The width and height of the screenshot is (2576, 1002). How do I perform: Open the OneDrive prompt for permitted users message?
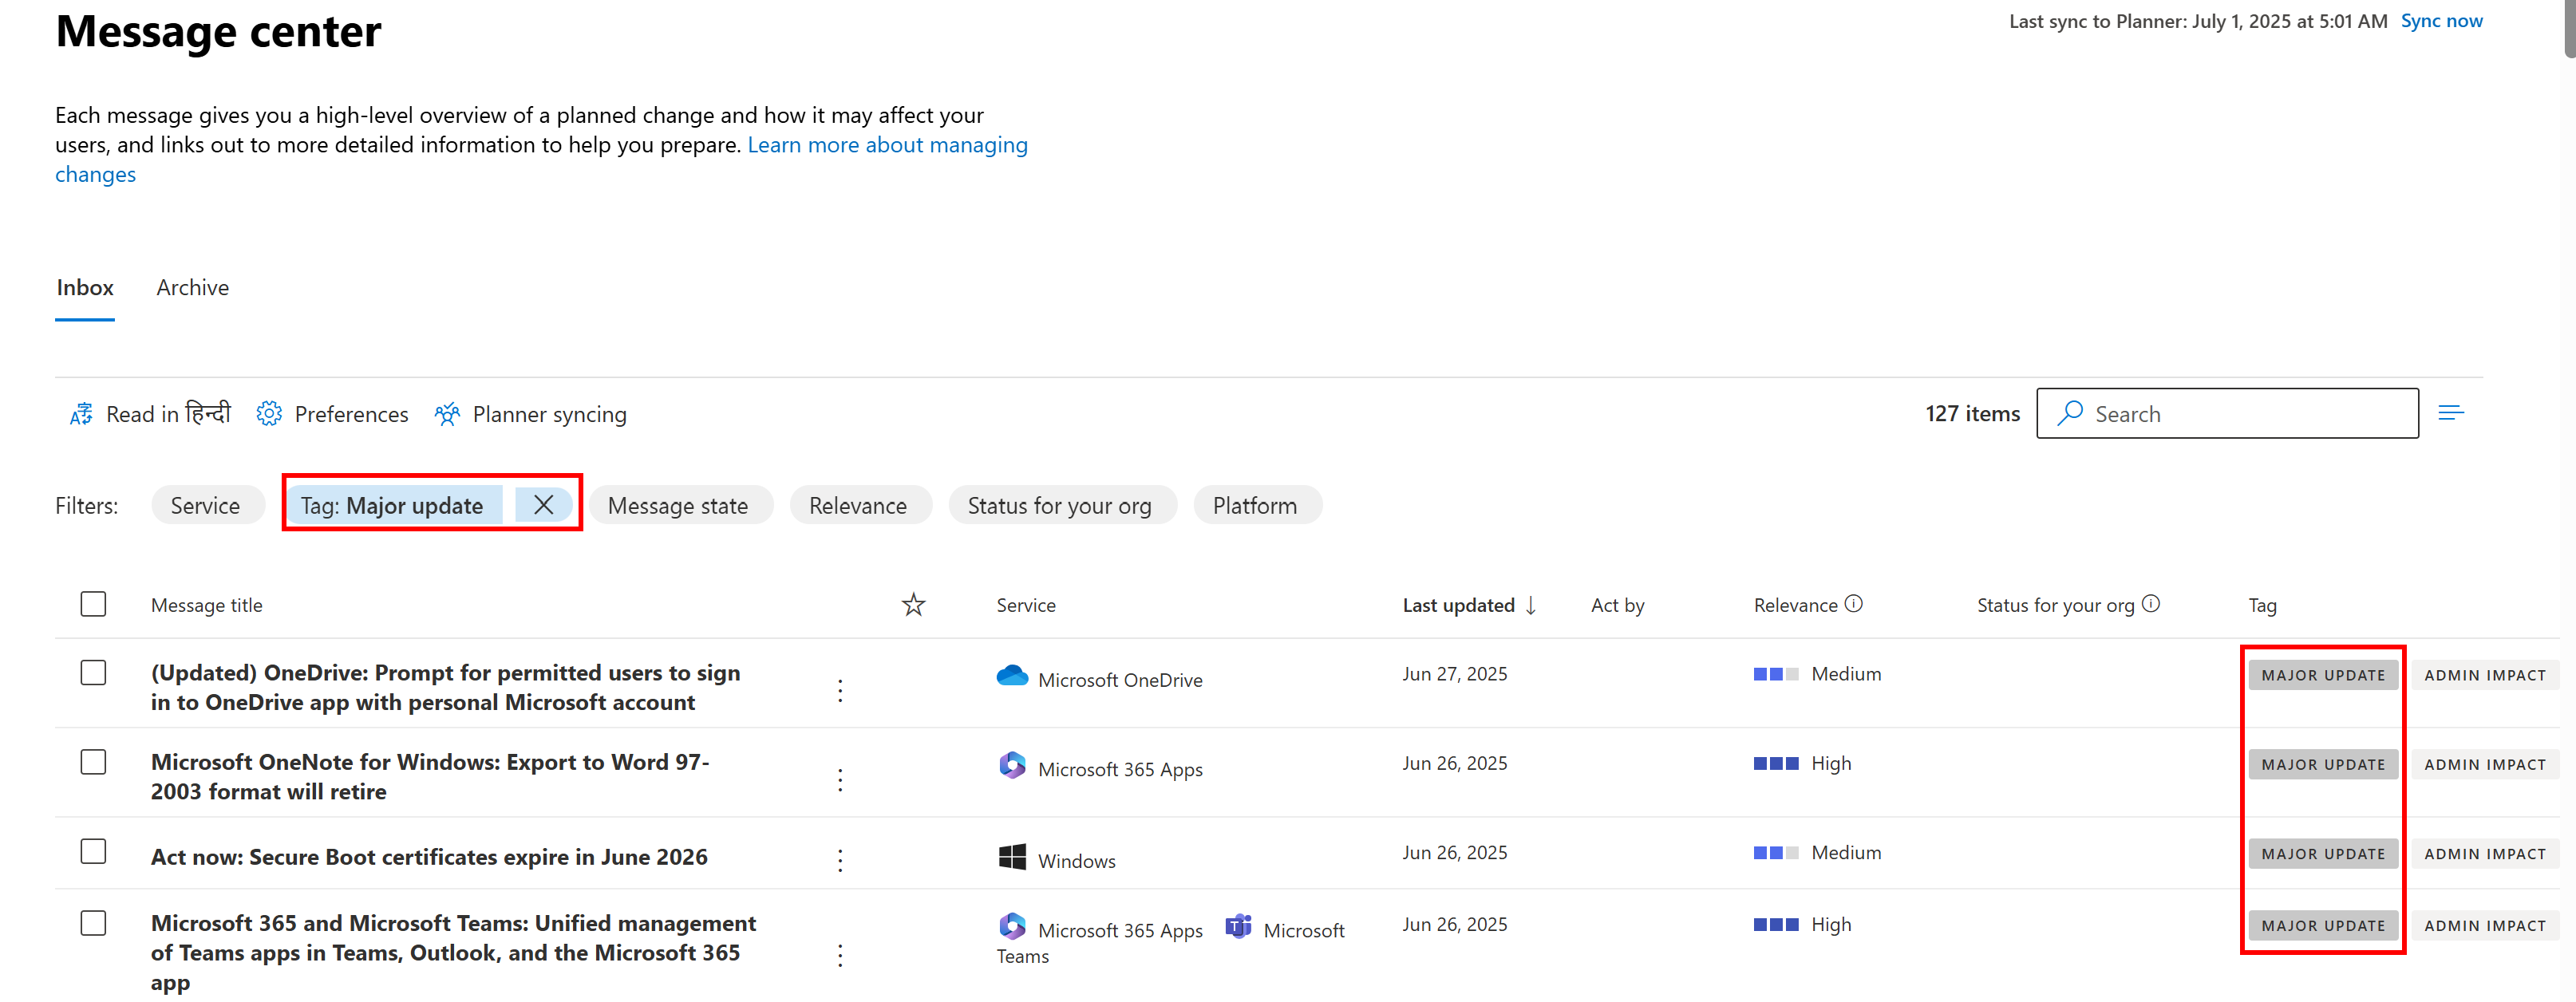(x=445, y=687)
